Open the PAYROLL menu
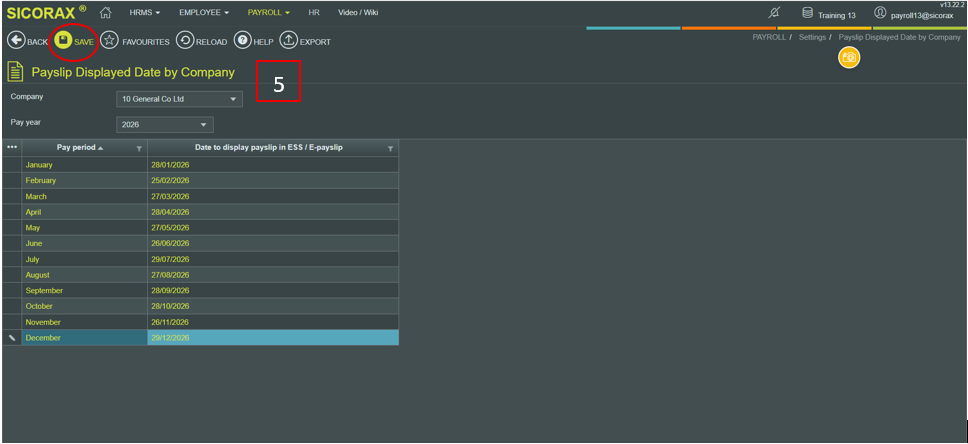 [269, 13]
